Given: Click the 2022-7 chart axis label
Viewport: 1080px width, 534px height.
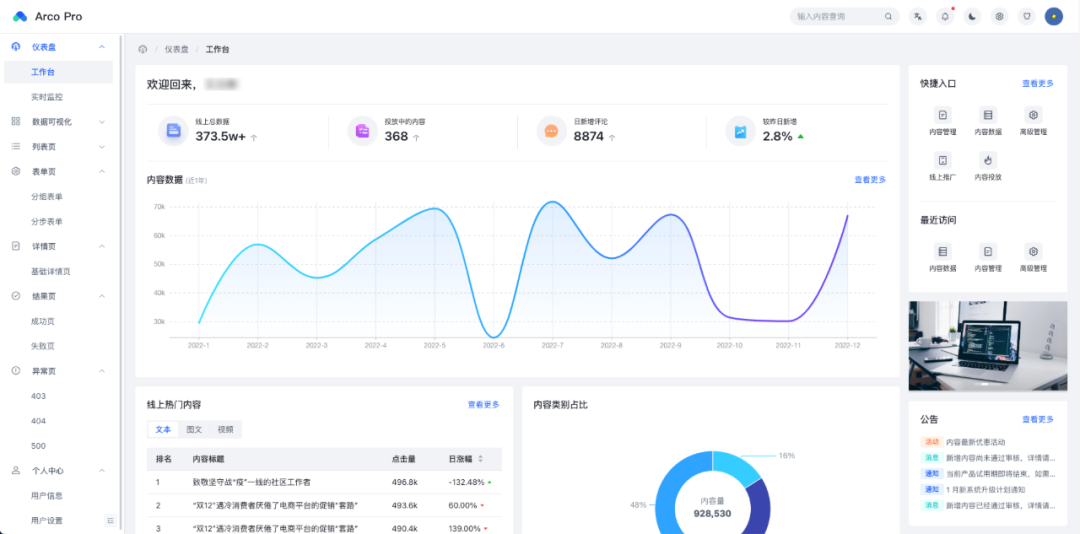Looking at the screenshot, I should click(552, 345).
